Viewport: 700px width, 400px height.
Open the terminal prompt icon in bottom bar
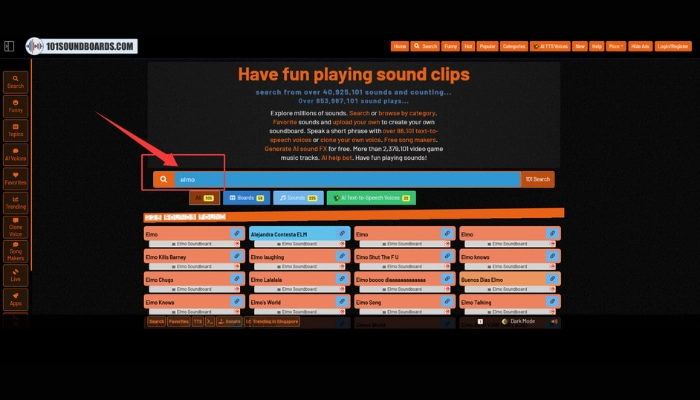point(210,321)
